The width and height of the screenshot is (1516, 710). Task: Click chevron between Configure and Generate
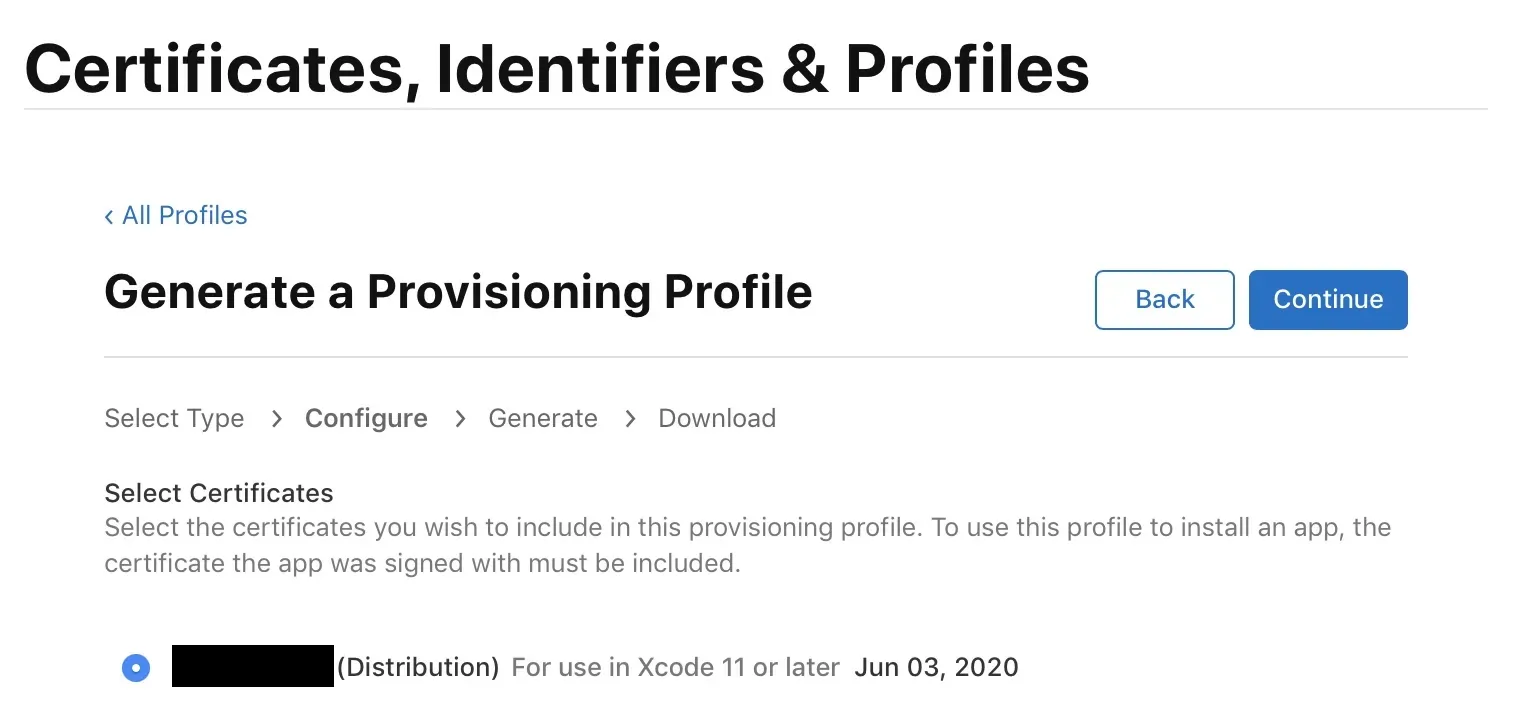[x=460, y=418]
